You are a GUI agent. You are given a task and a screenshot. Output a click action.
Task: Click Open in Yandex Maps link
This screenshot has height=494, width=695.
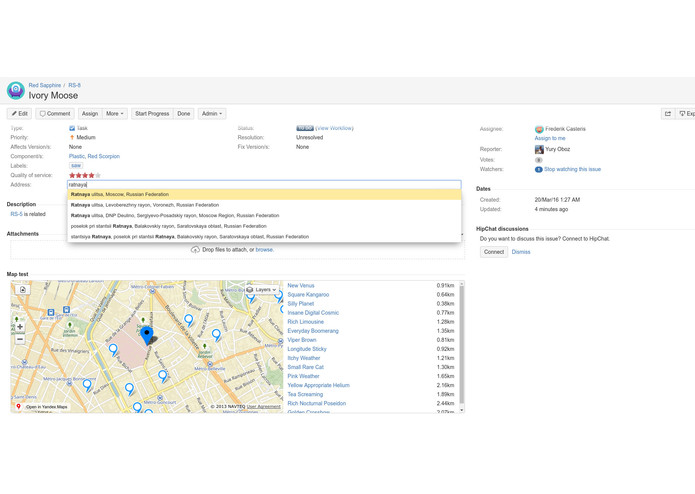[x=47, y=407]
